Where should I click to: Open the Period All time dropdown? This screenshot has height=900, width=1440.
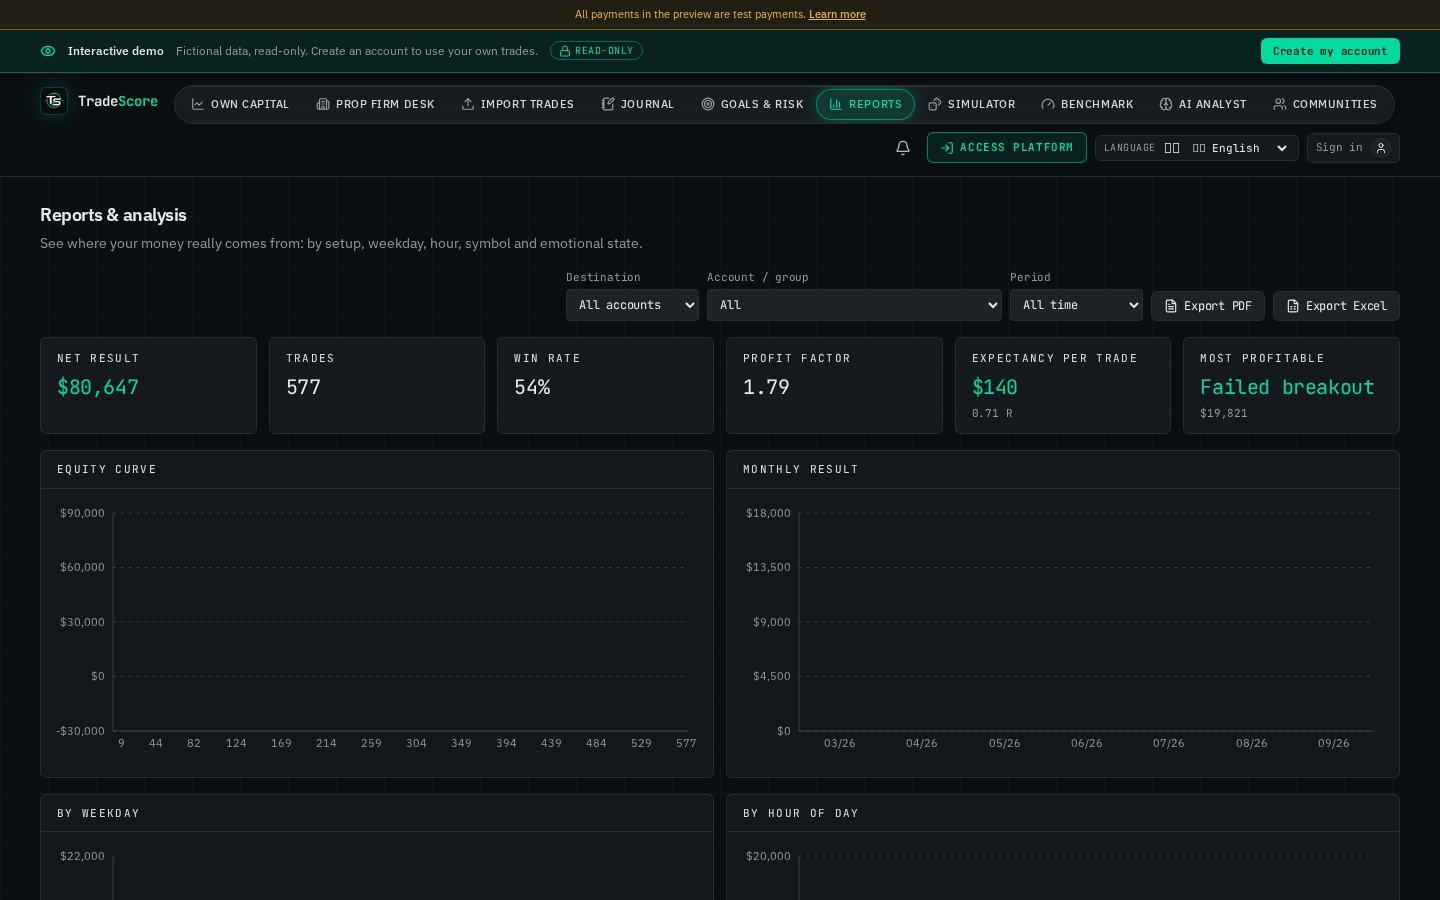click(x=1076, y=305)
